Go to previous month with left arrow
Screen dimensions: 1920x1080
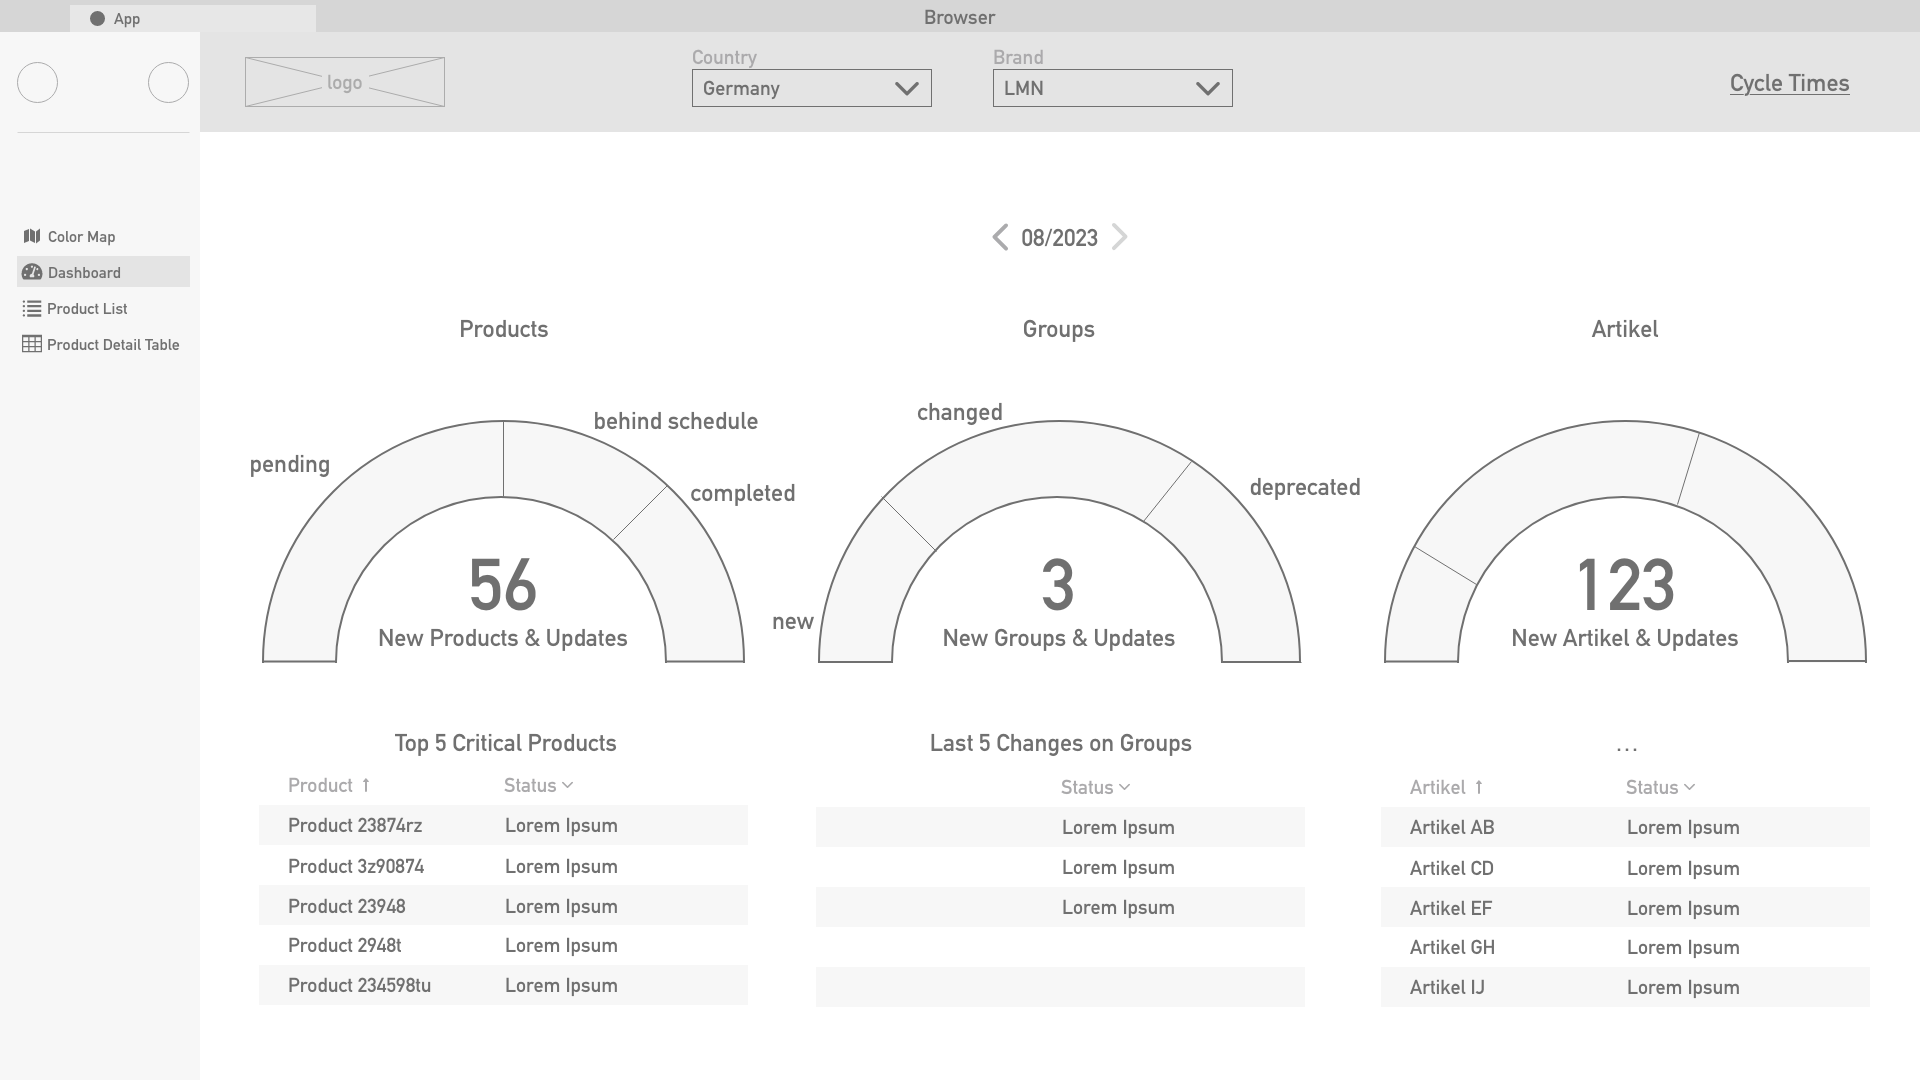click(1000, 237)
